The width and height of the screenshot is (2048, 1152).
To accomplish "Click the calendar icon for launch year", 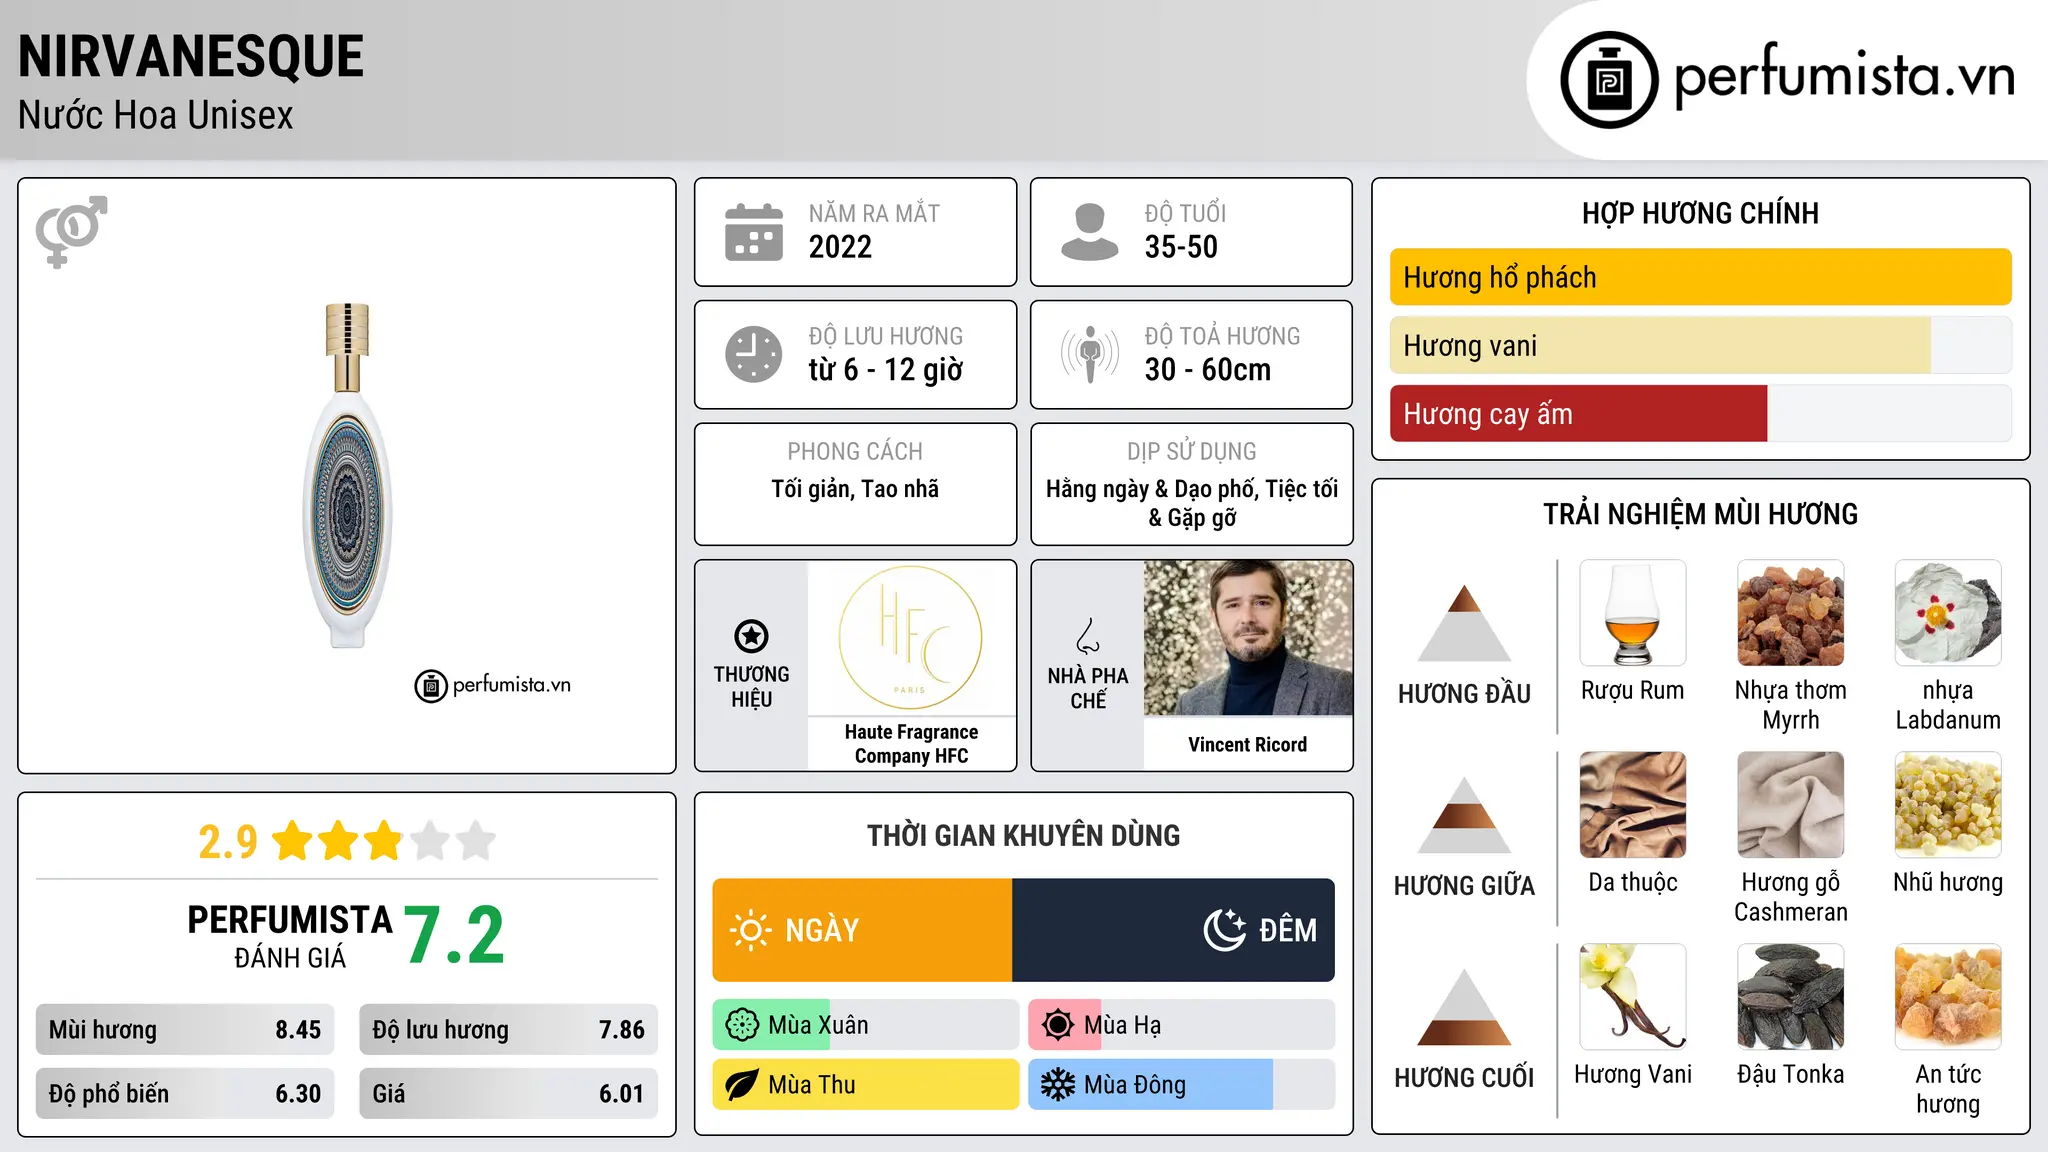I will tap(754, 232).
